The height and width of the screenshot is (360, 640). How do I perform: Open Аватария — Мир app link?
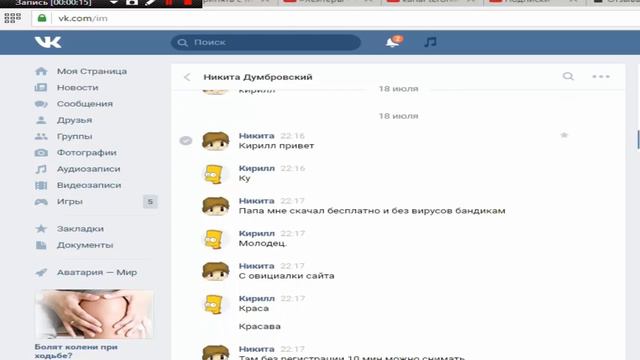[x=97, y=272]
